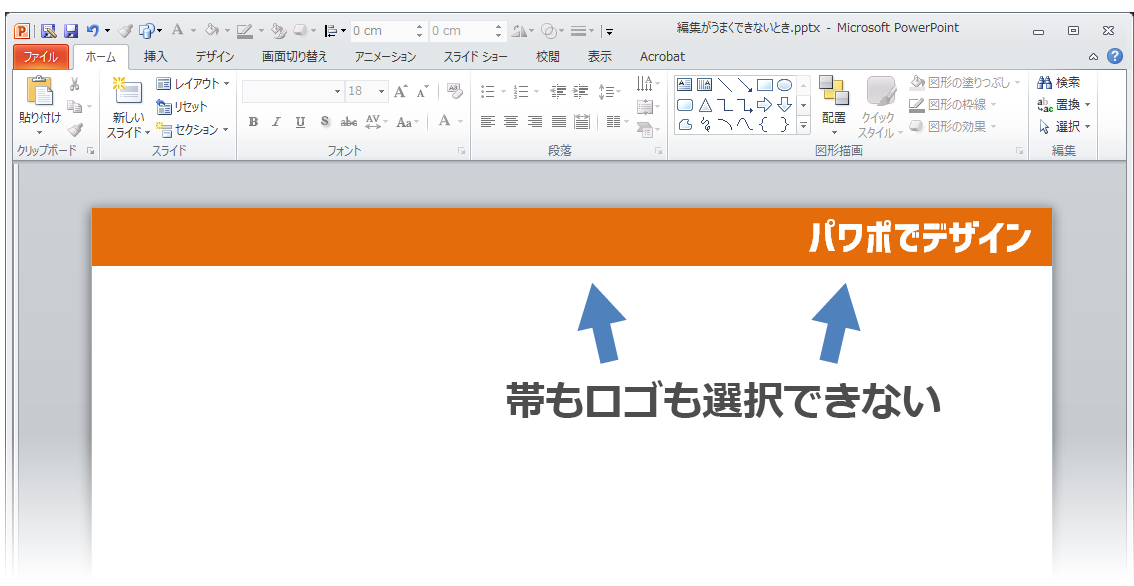
Task: Open Quick Styles (クイックスタイル) button
Action: 880,107
